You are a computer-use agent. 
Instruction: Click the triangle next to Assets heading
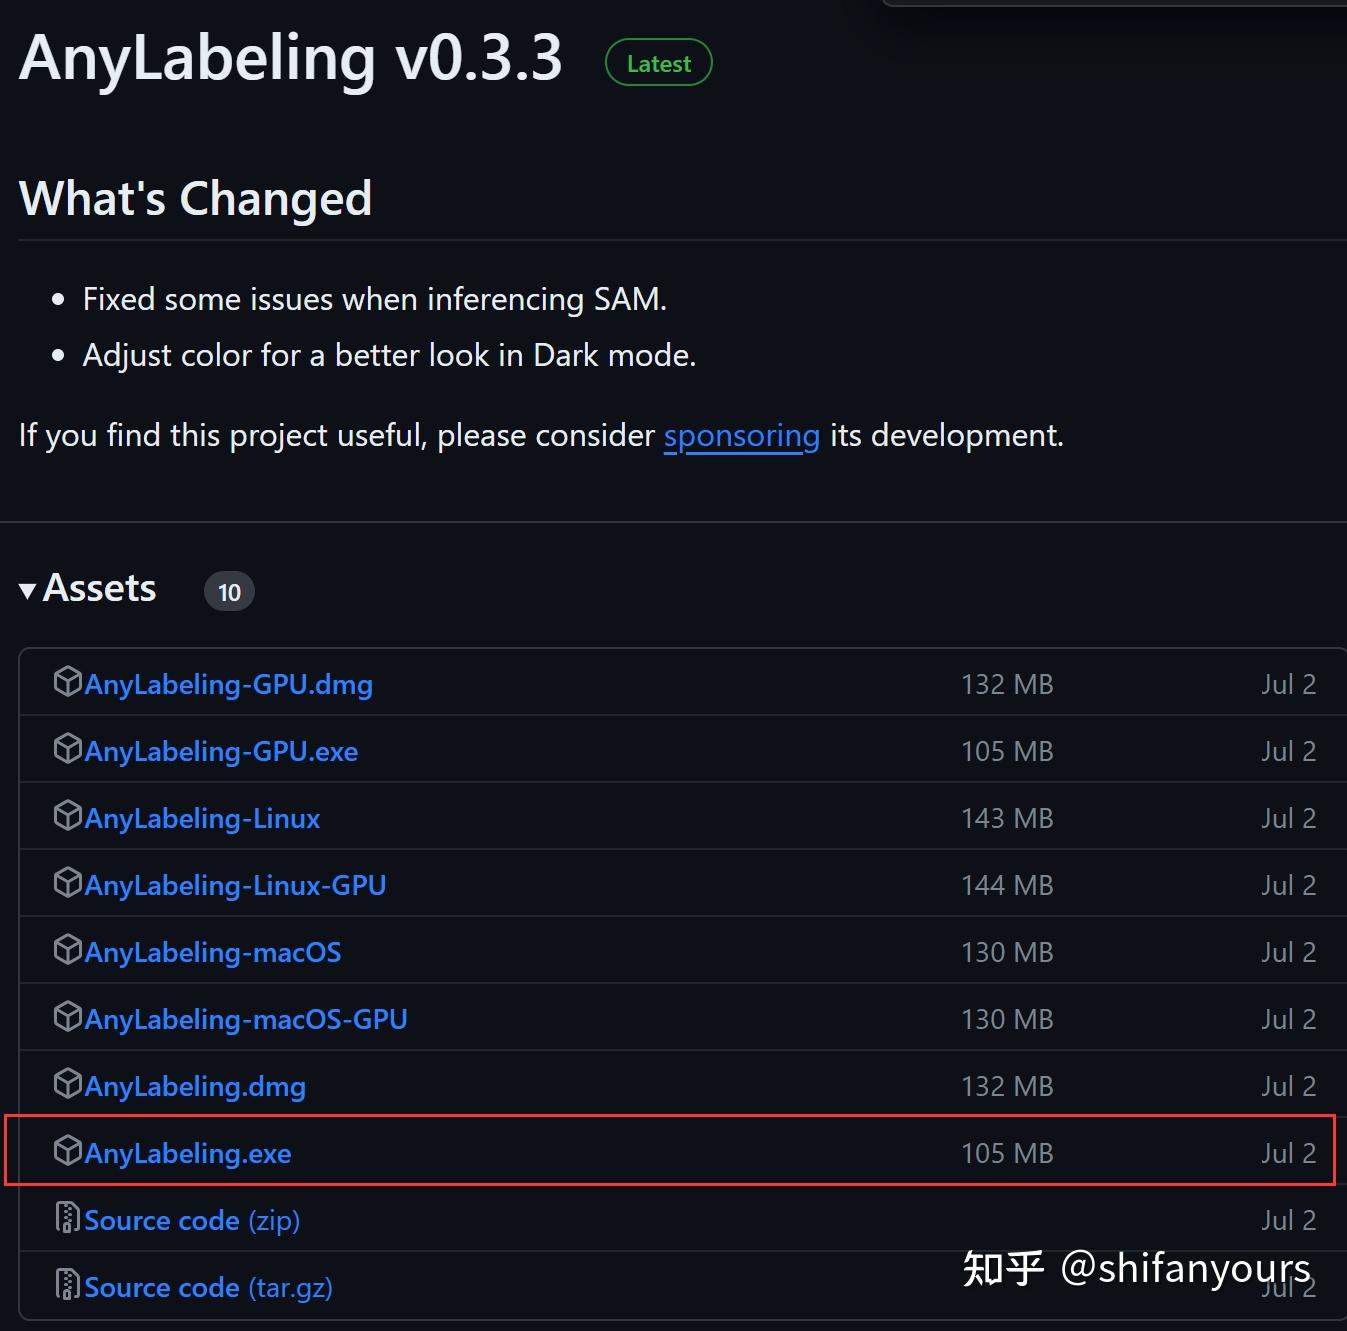[x=28, y=589]
